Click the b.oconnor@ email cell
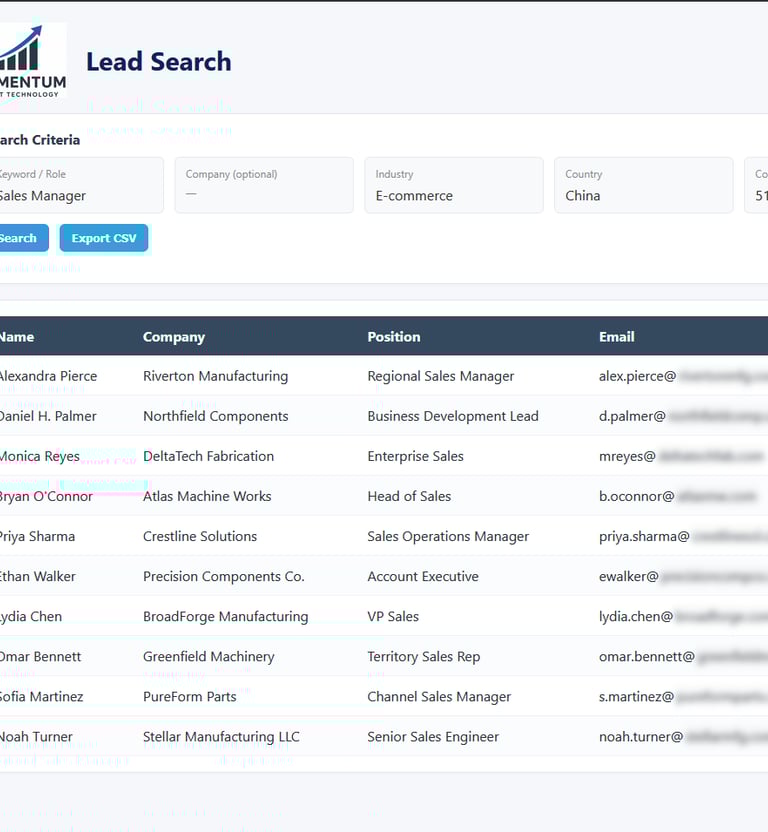768x832 pixels. click(677, 496)
